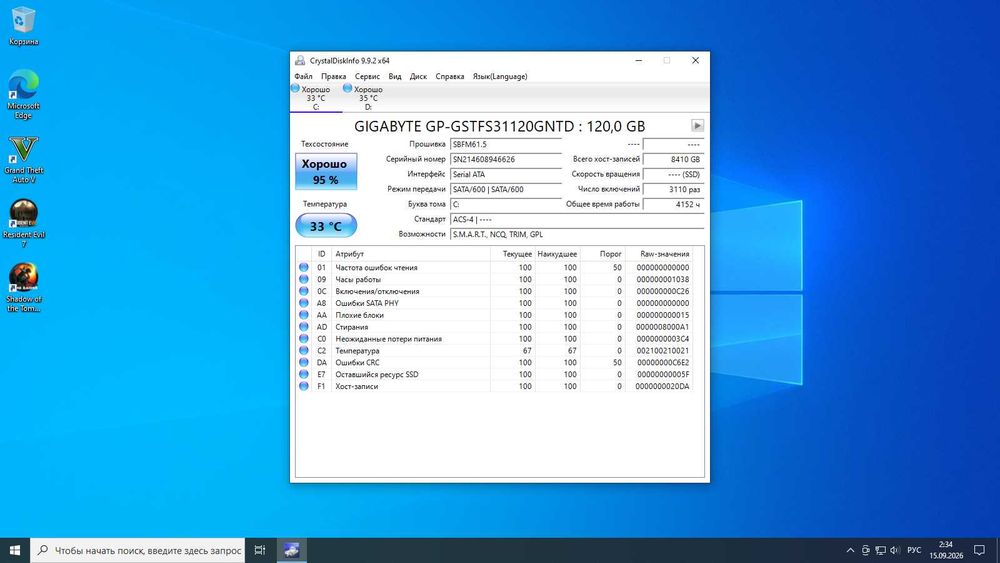Open the notification center icon
1000x563 pixels.
click(980, 550)
